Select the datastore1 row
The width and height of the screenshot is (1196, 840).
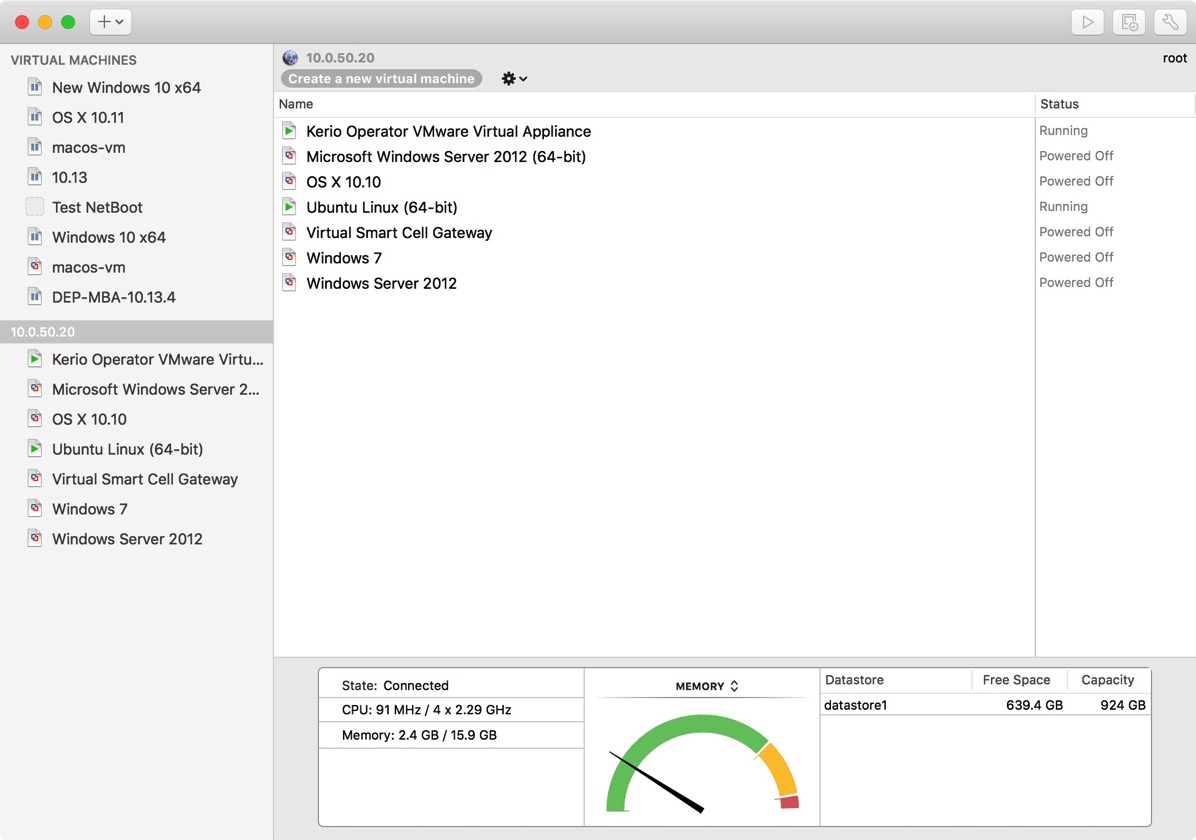[x=985, y=705]
